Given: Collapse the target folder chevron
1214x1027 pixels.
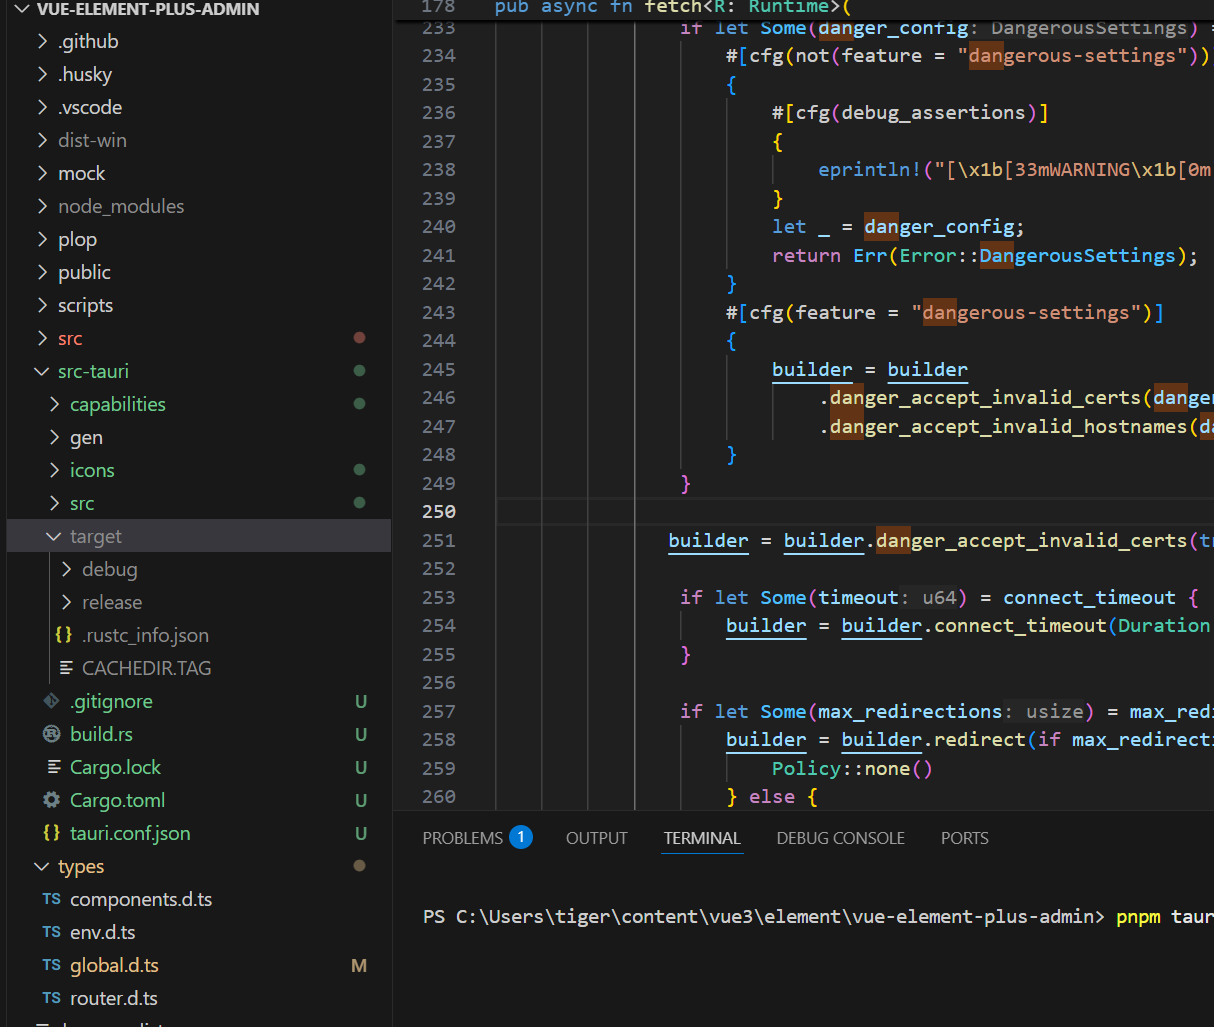Looking at the screenshot, I should [x=54, y=536].
